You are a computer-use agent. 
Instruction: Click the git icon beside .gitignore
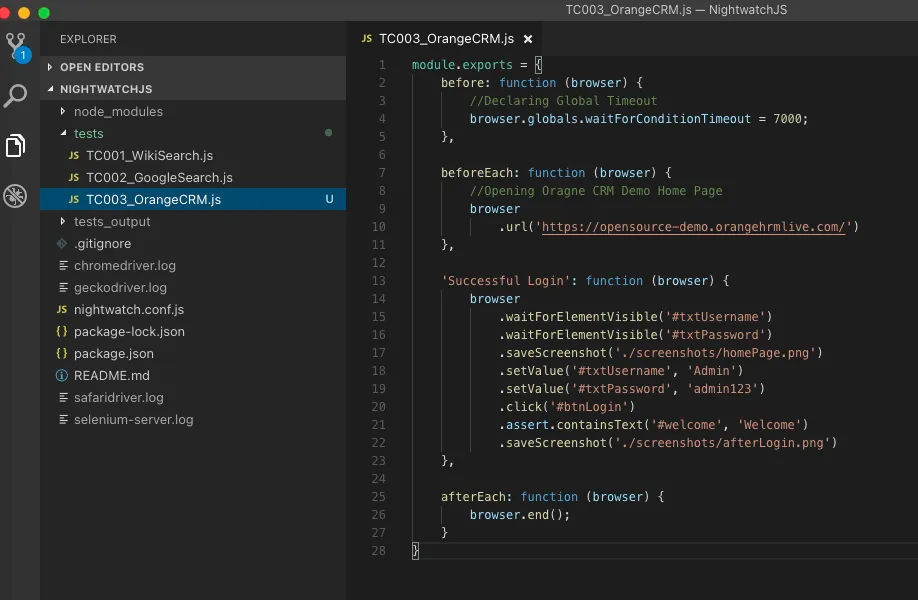[61, 244]
